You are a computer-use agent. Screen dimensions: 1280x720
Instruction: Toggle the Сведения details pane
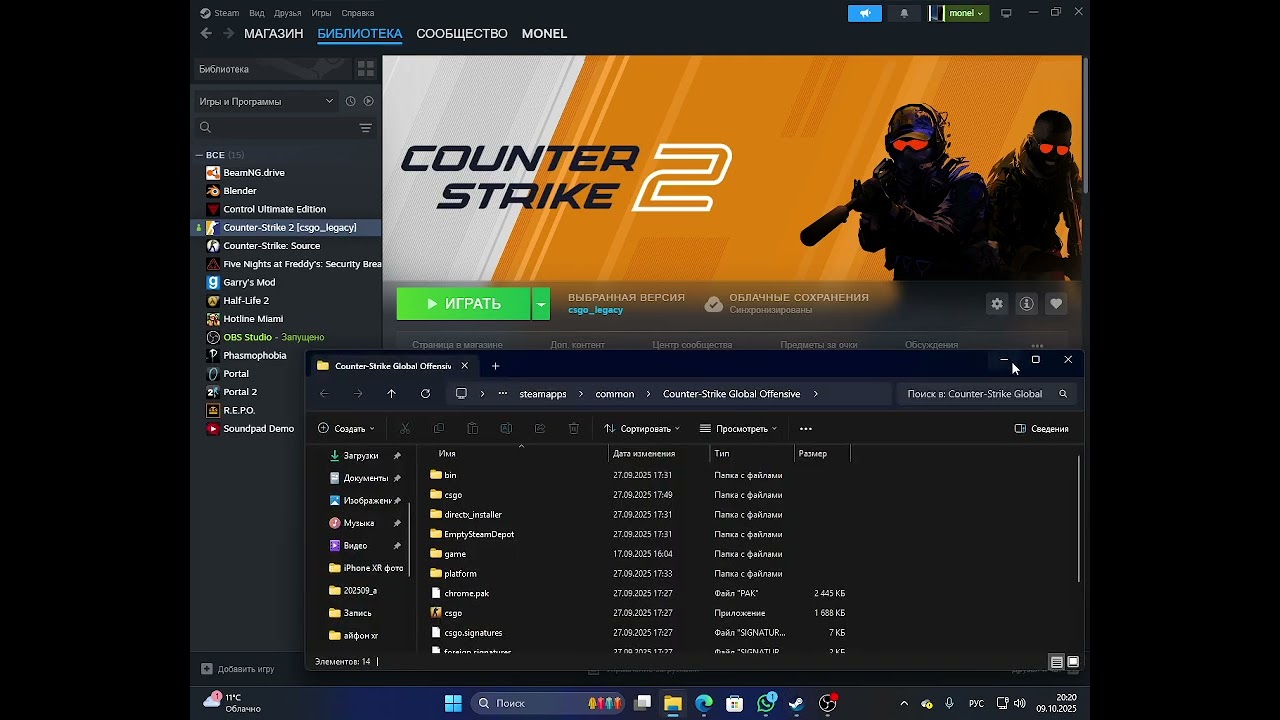[x=1042, y=429]
